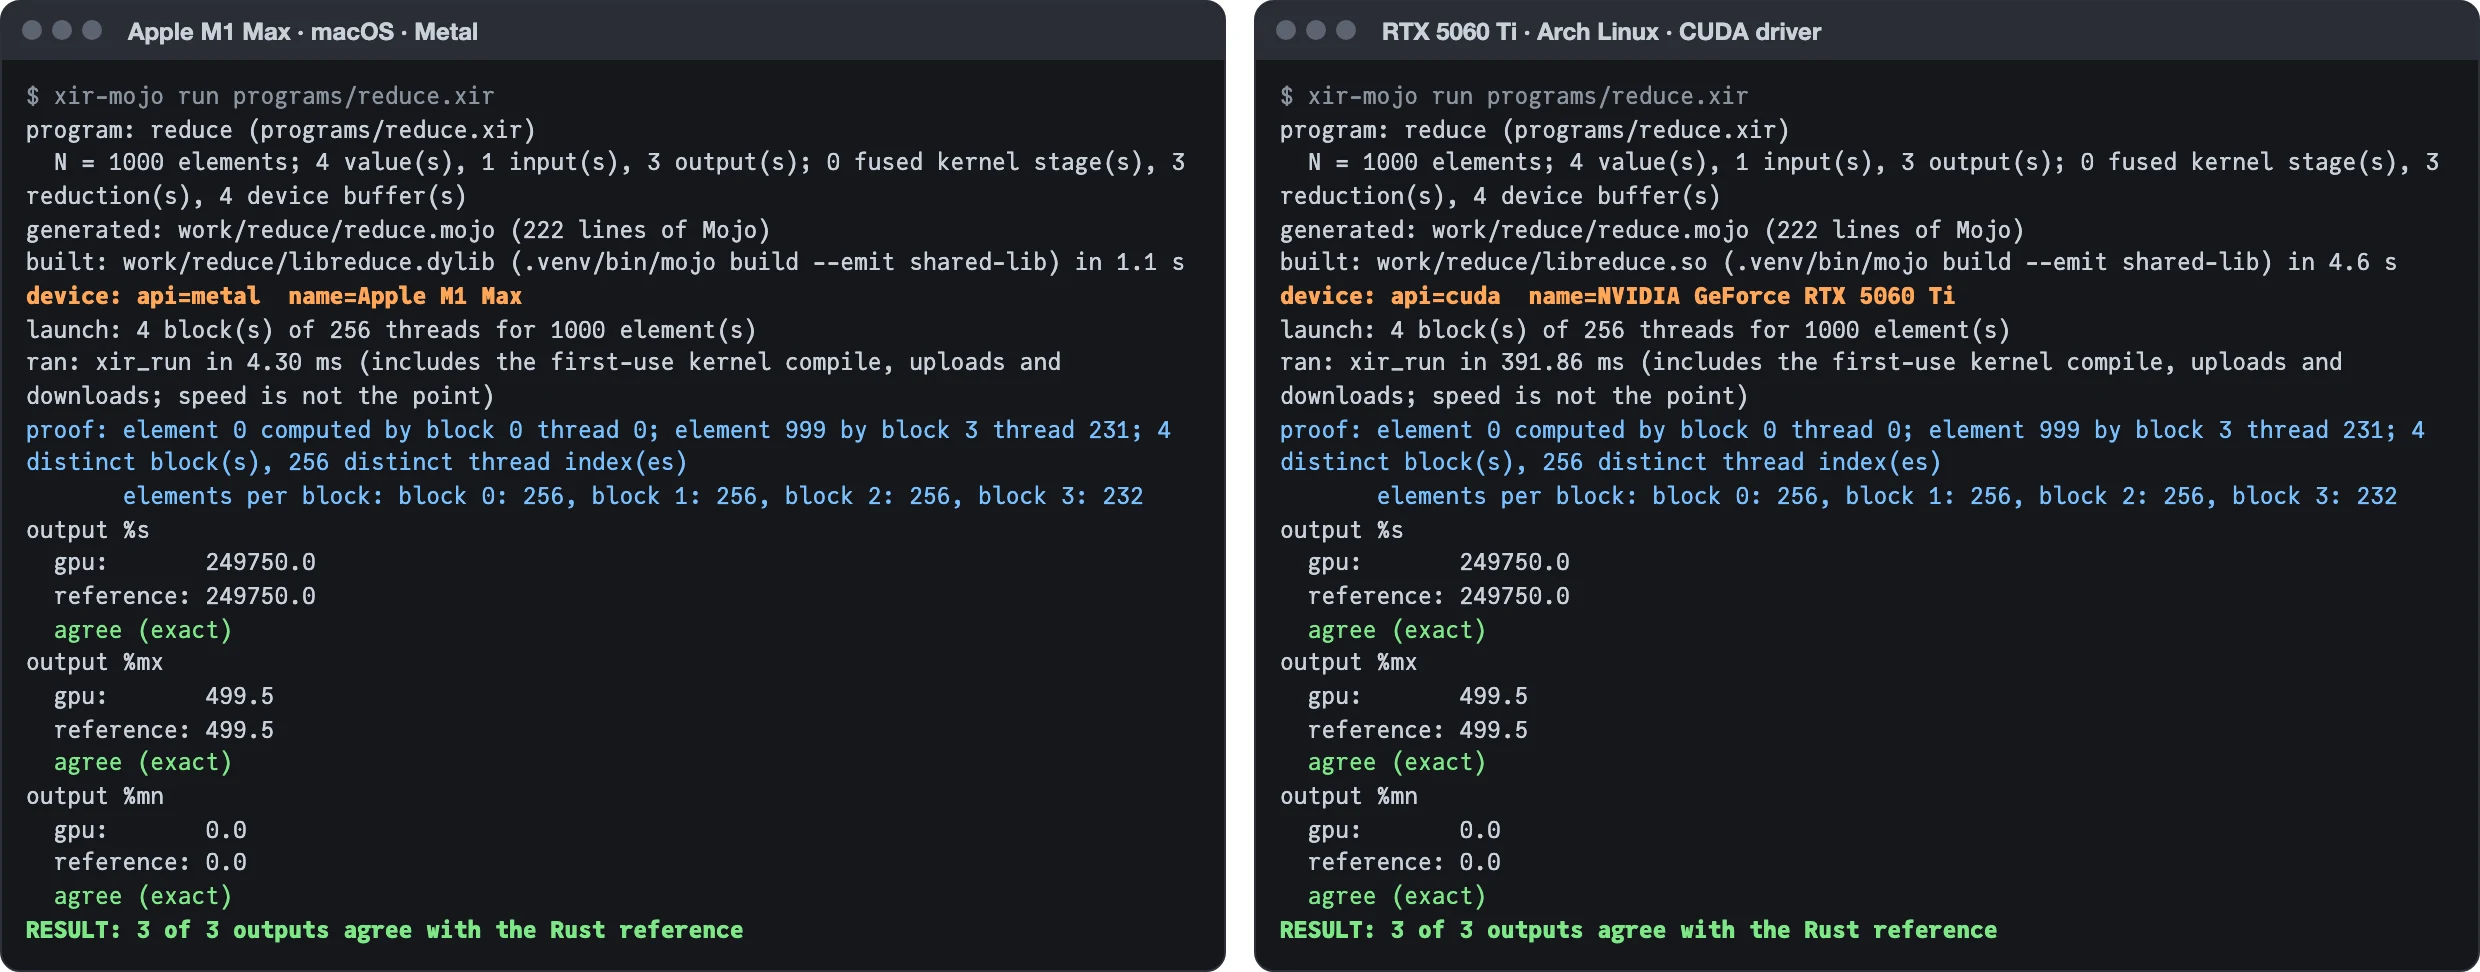Click 'agree (exact)' under output %mx in the CUDA window
Image resolution: width=2480 pixels, height=972 pixels.
click(x=1397, y=762)
